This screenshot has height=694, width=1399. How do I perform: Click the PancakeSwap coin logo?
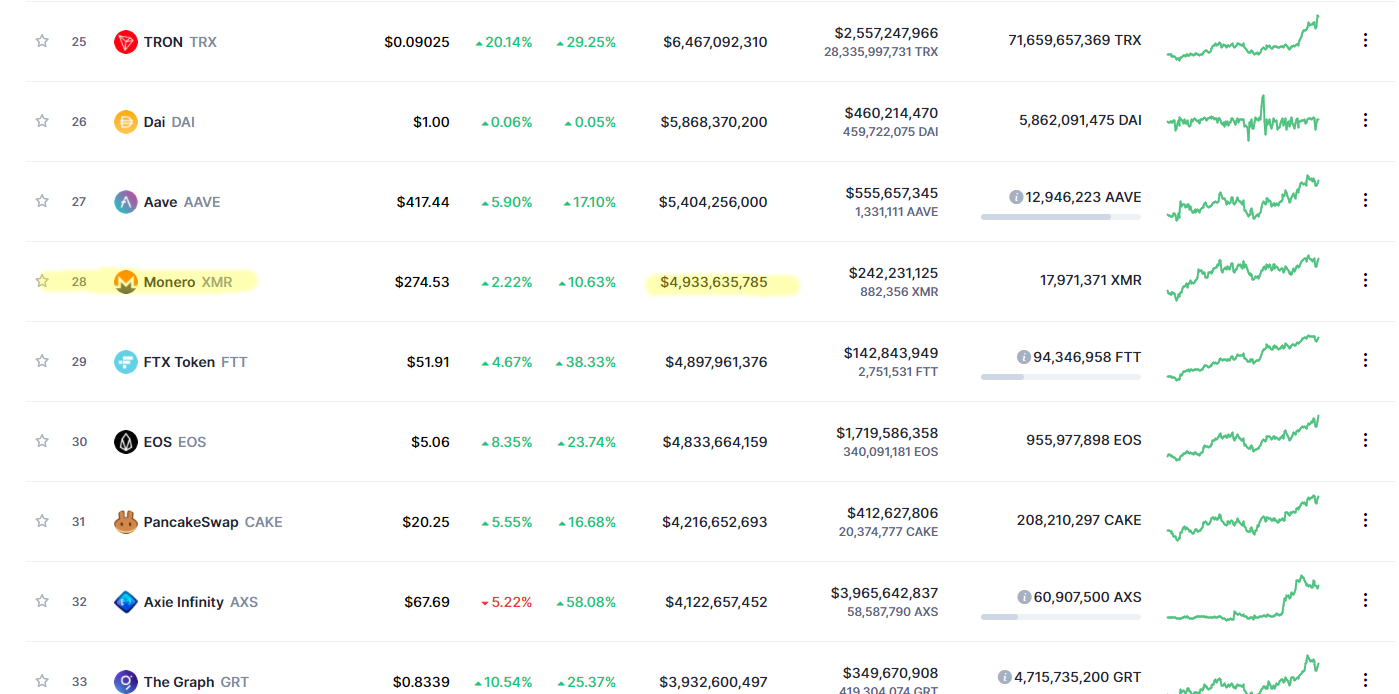125,522
